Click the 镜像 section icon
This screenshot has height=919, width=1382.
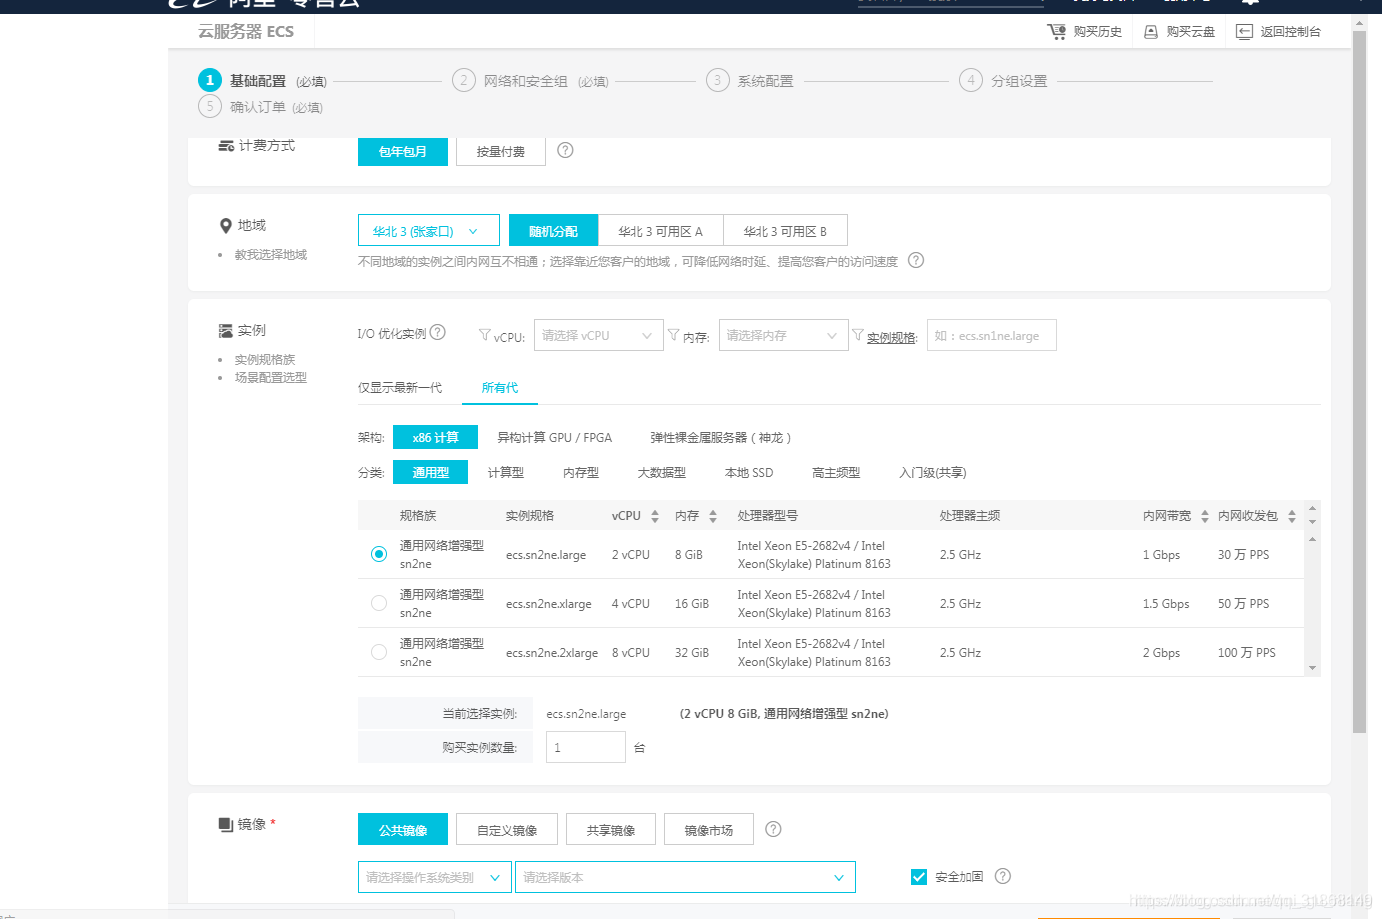click(x=226, y=825)
